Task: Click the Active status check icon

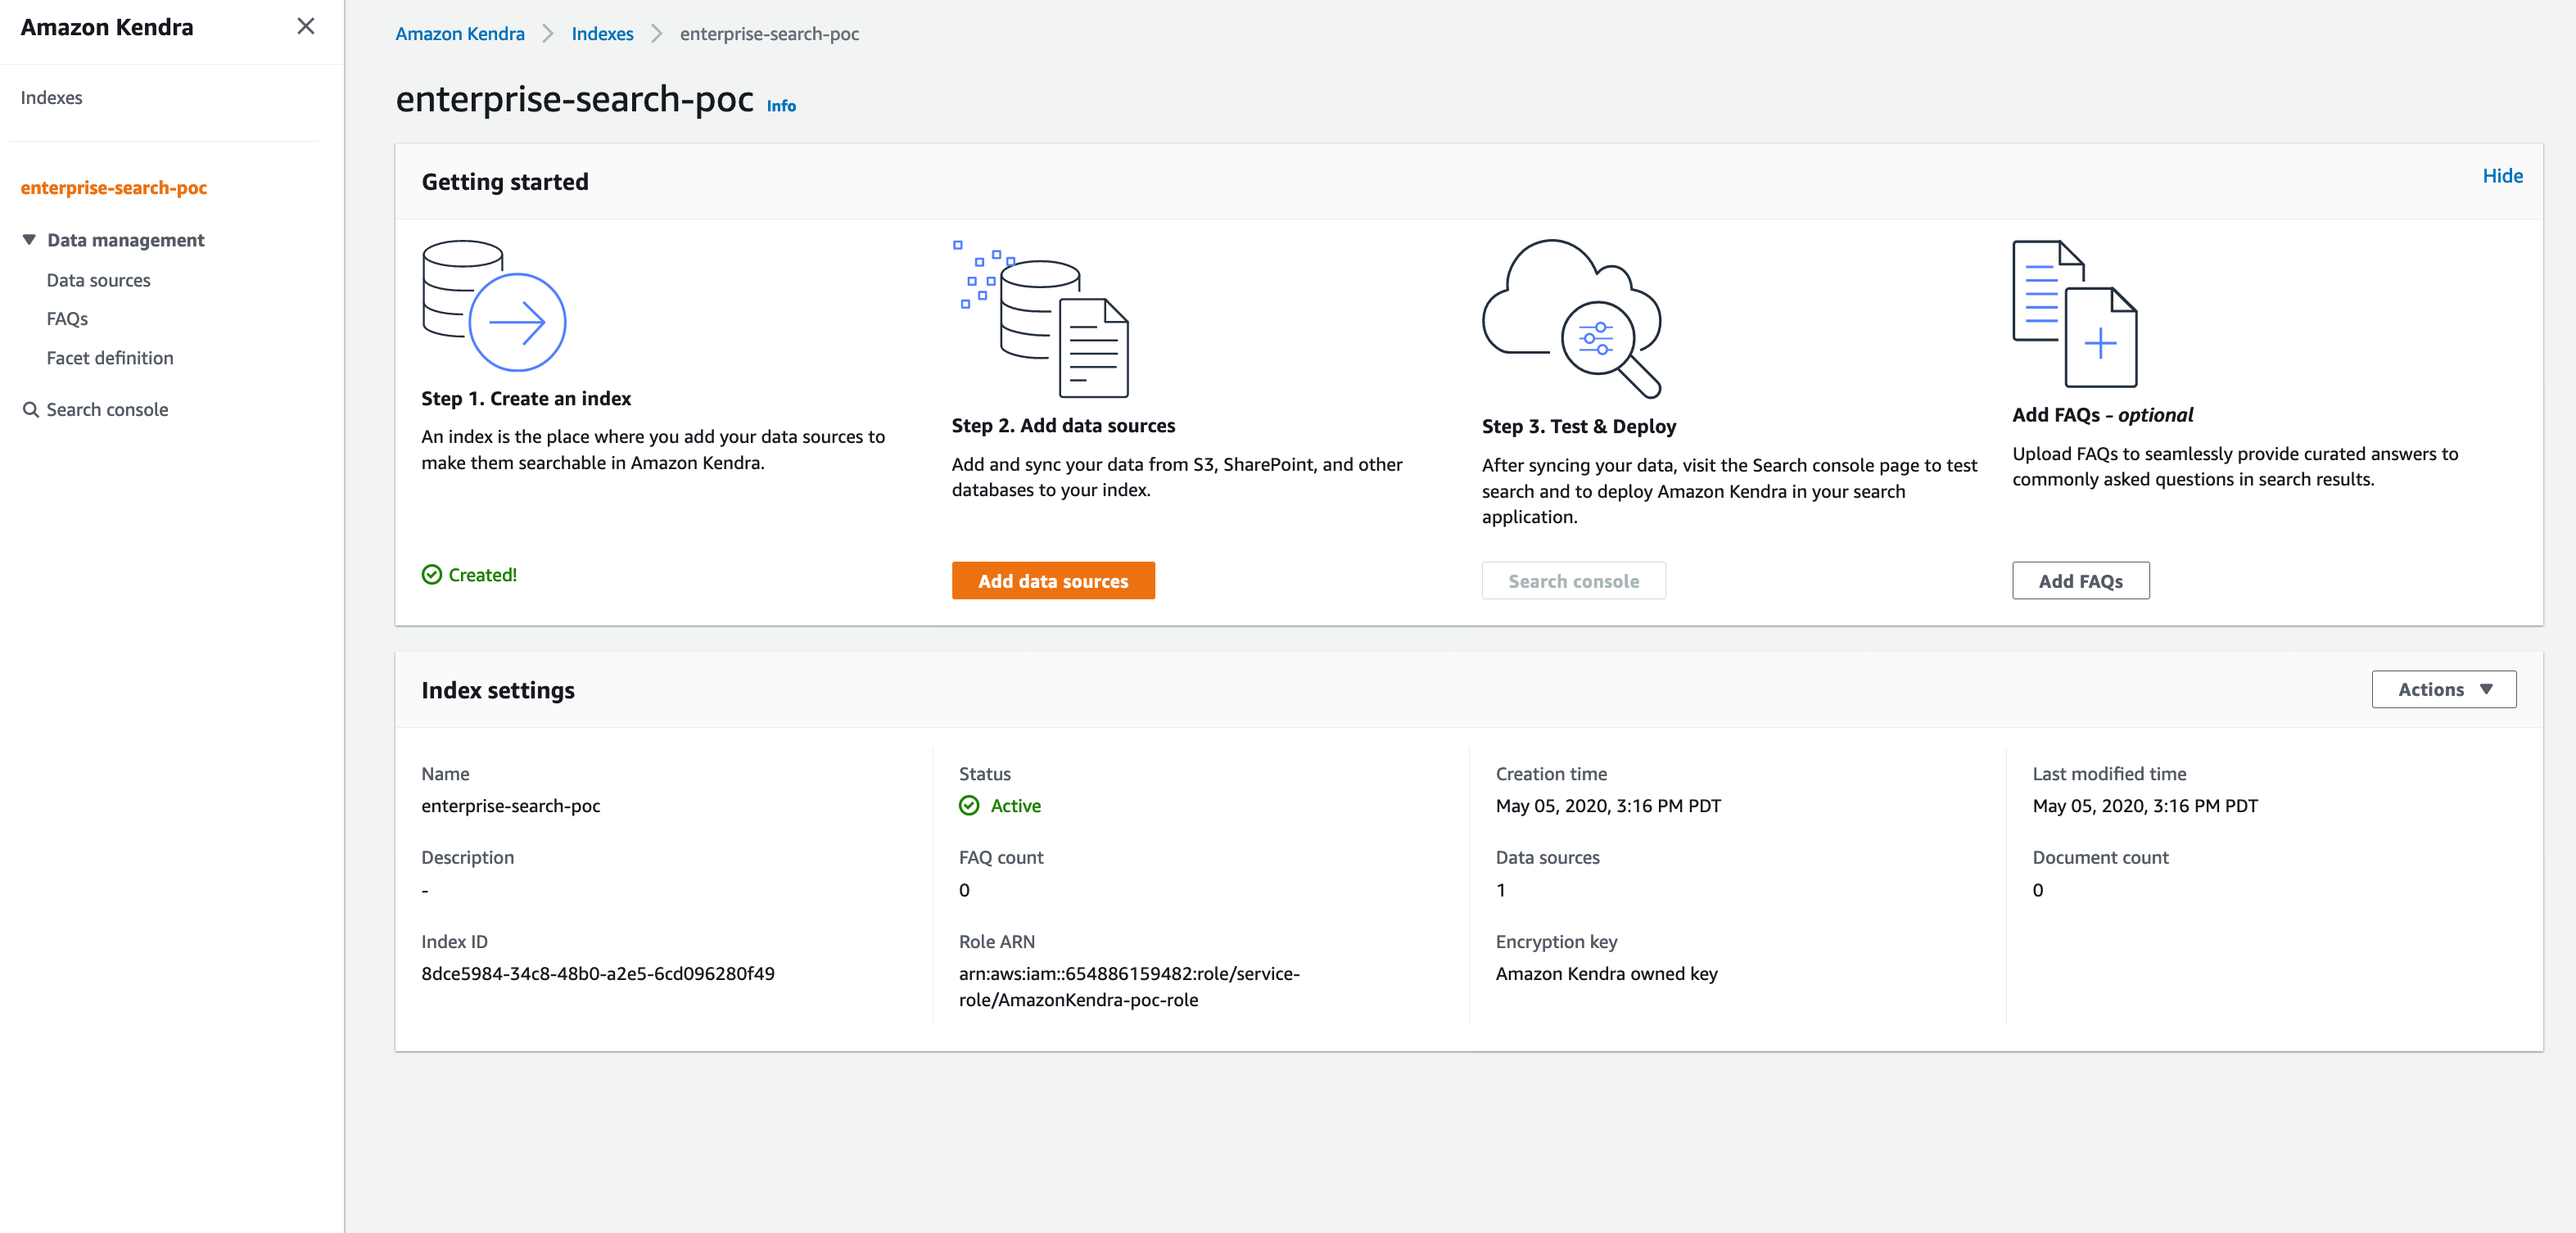Action: pos(969,805)
